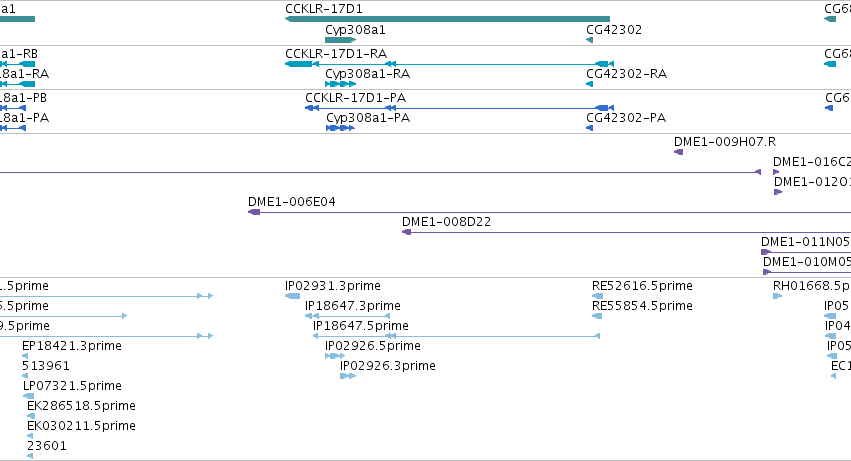This screenshot has width=851, height=461.
Task: Select the CG42302-PA label
Action: pyautogui.click(x=625, y=117)
